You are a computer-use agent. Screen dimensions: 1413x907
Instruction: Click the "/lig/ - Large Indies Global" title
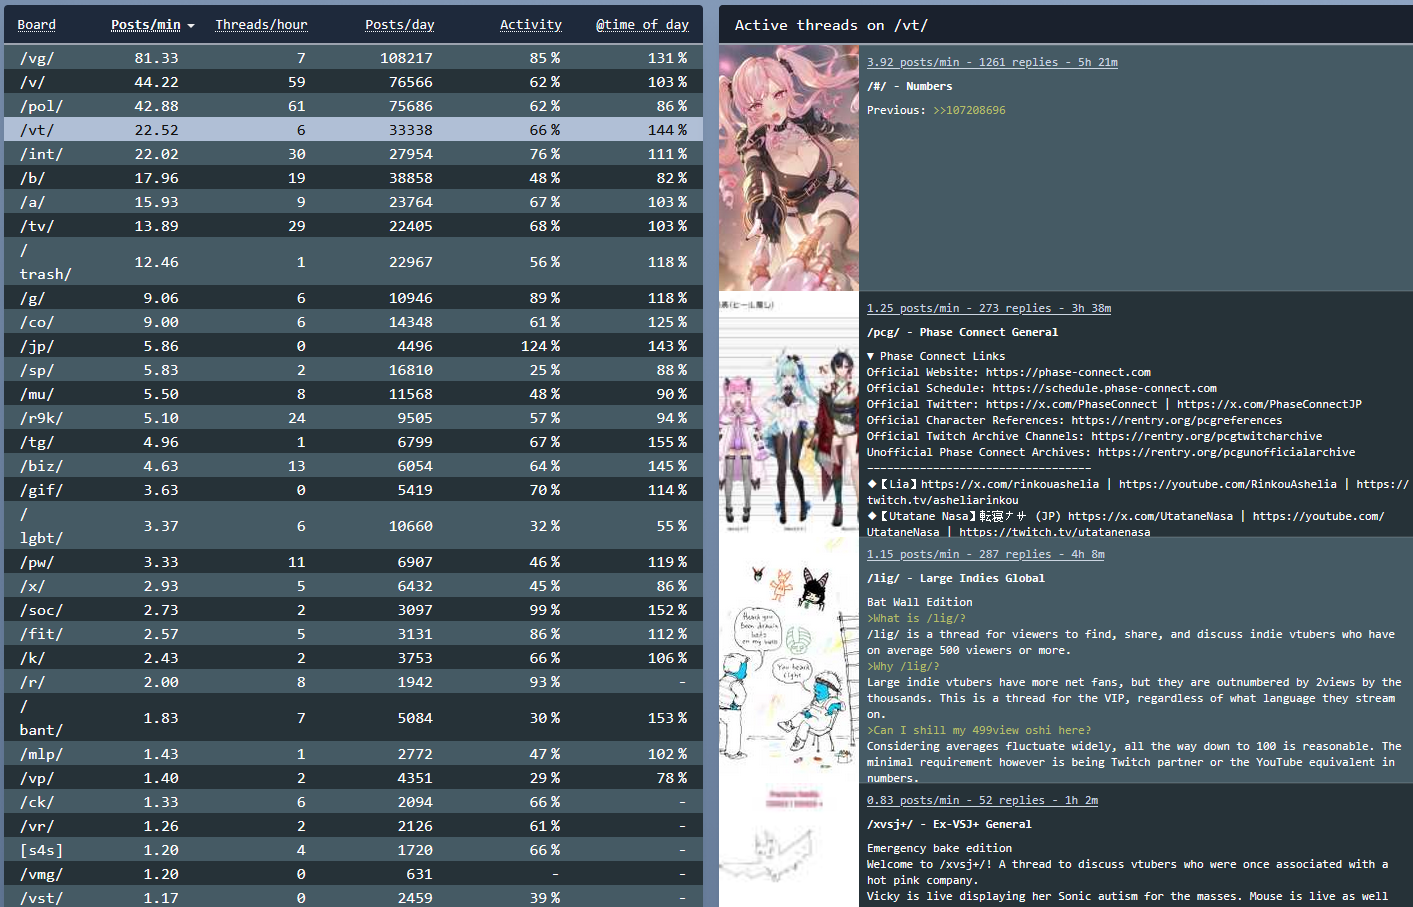click(955, 578)
